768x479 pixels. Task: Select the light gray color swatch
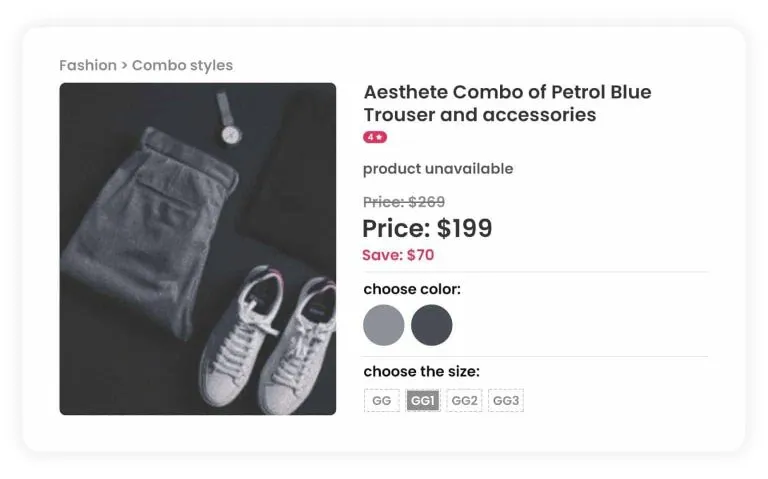[x=384, y=325]
